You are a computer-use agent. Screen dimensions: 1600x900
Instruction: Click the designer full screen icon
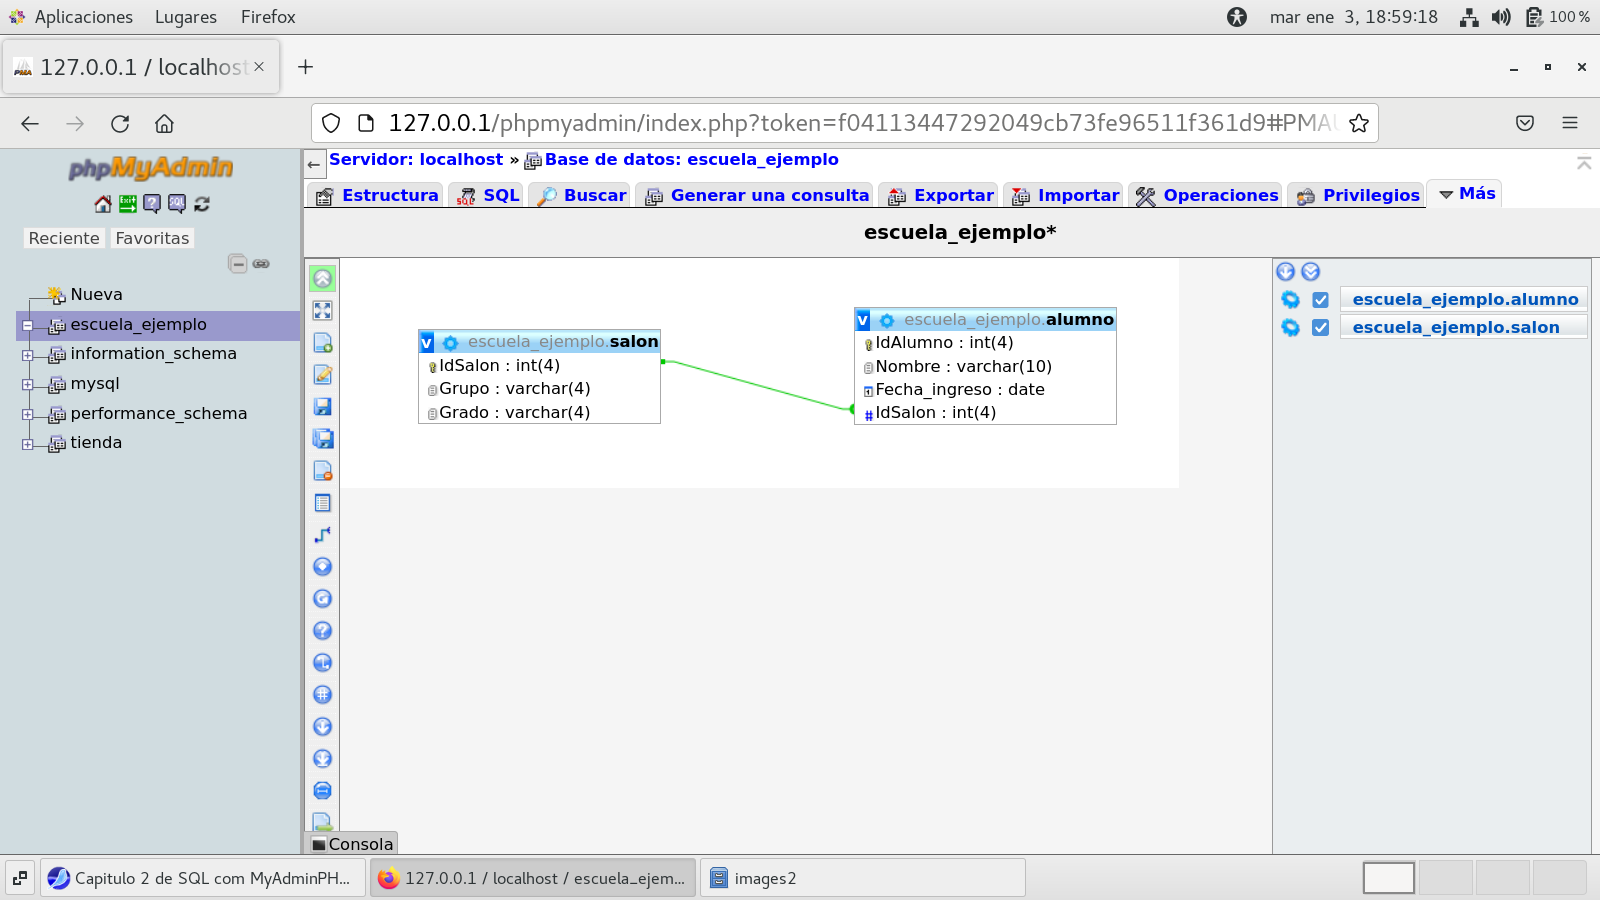[322, 311]
